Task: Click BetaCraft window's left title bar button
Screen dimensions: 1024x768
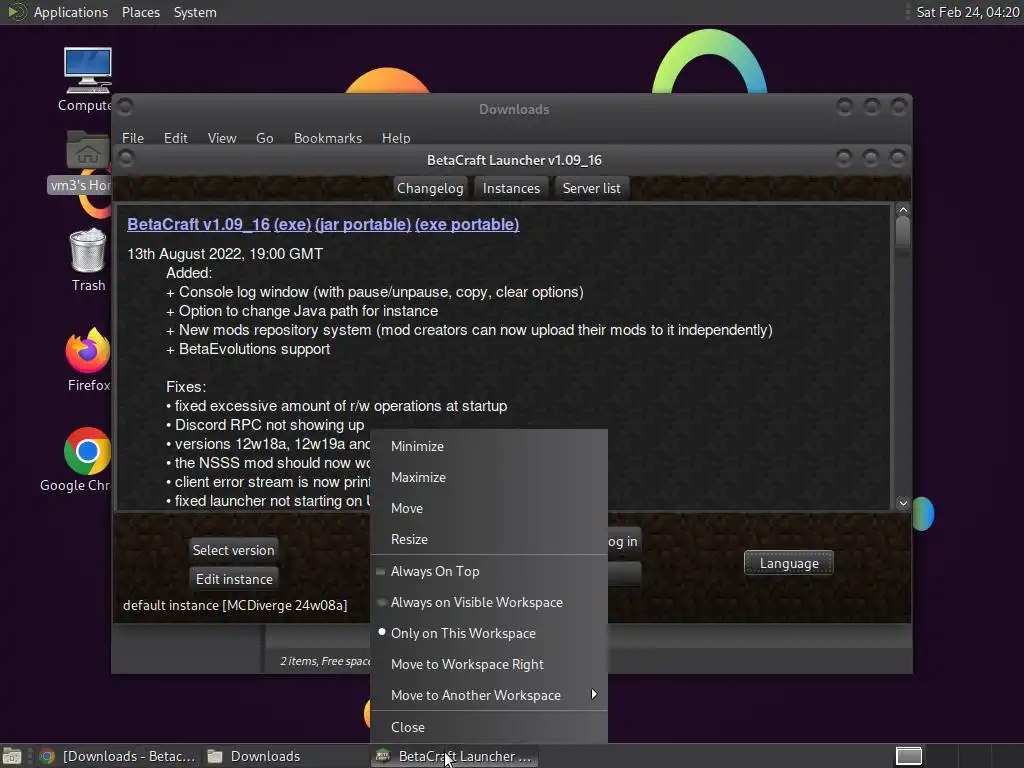Action: tap(125, 158)
